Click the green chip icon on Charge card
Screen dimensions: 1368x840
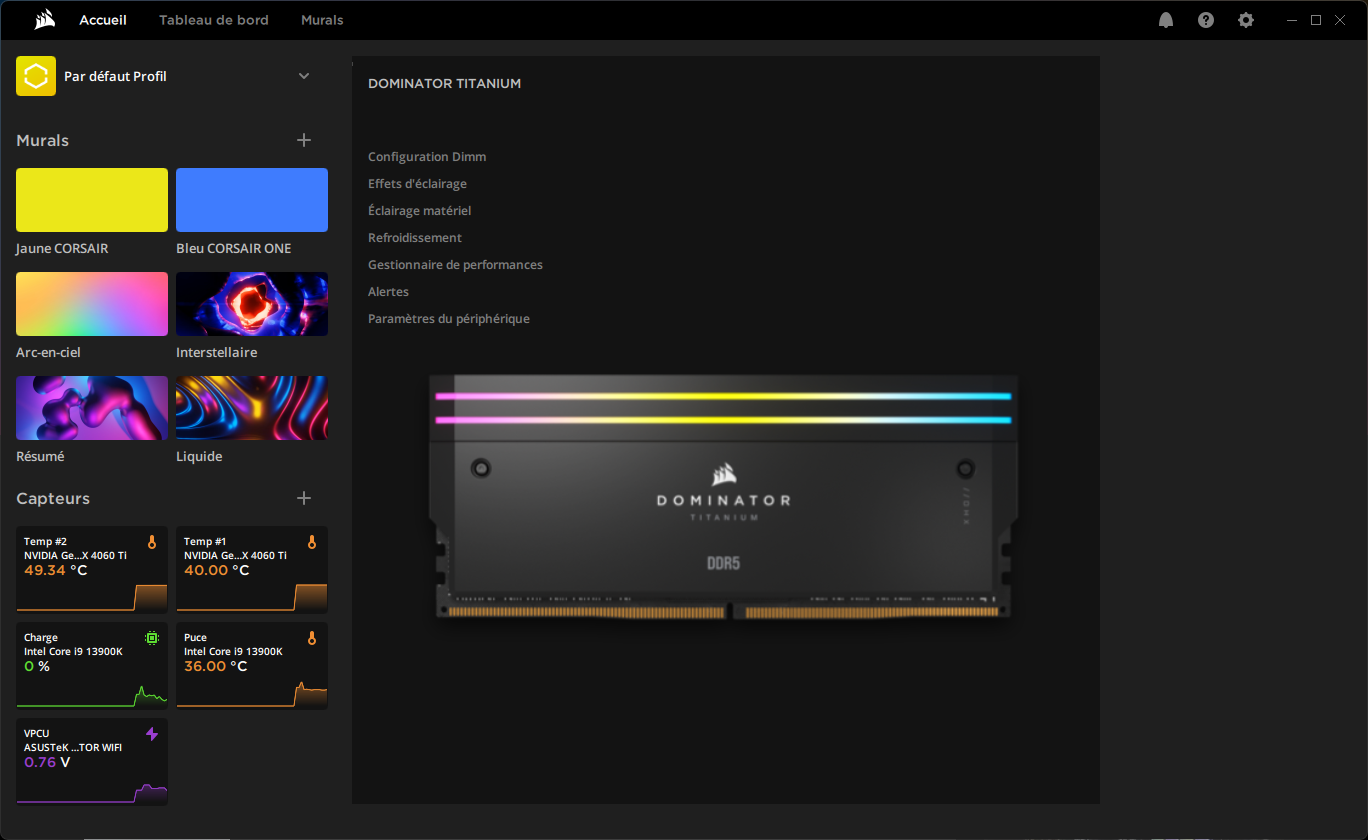coord(152,638)
